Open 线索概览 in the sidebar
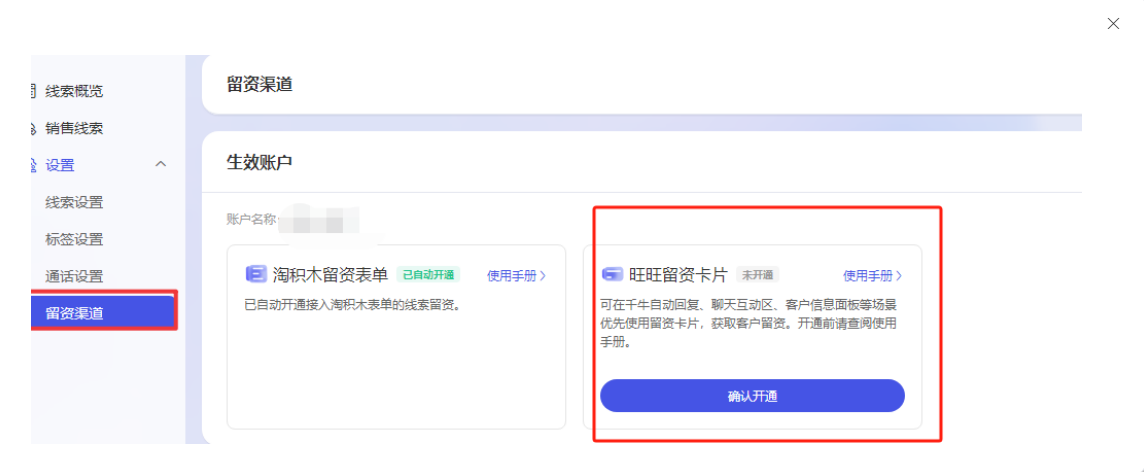 (74, 91)
